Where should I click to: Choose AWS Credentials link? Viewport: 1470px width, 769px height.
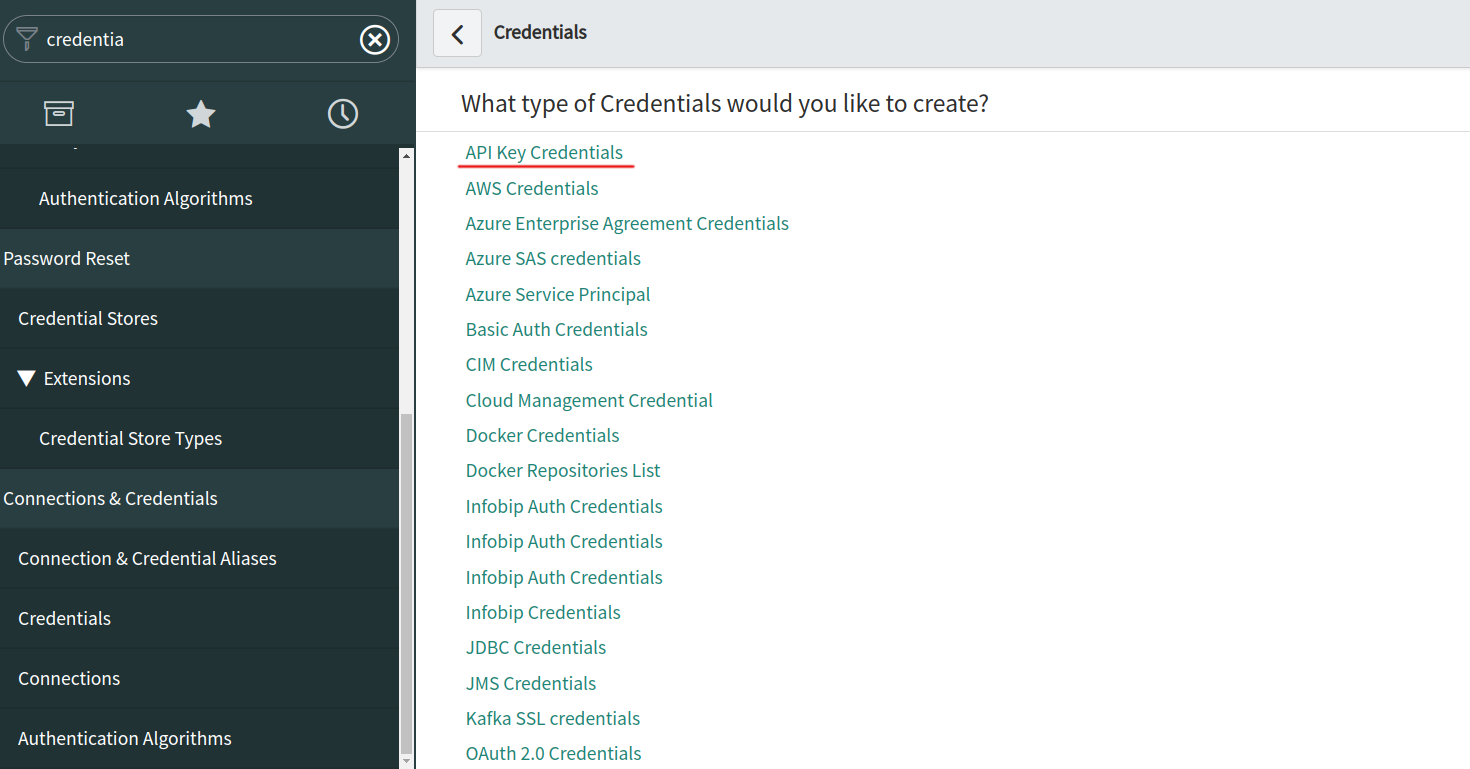point(532,189)
